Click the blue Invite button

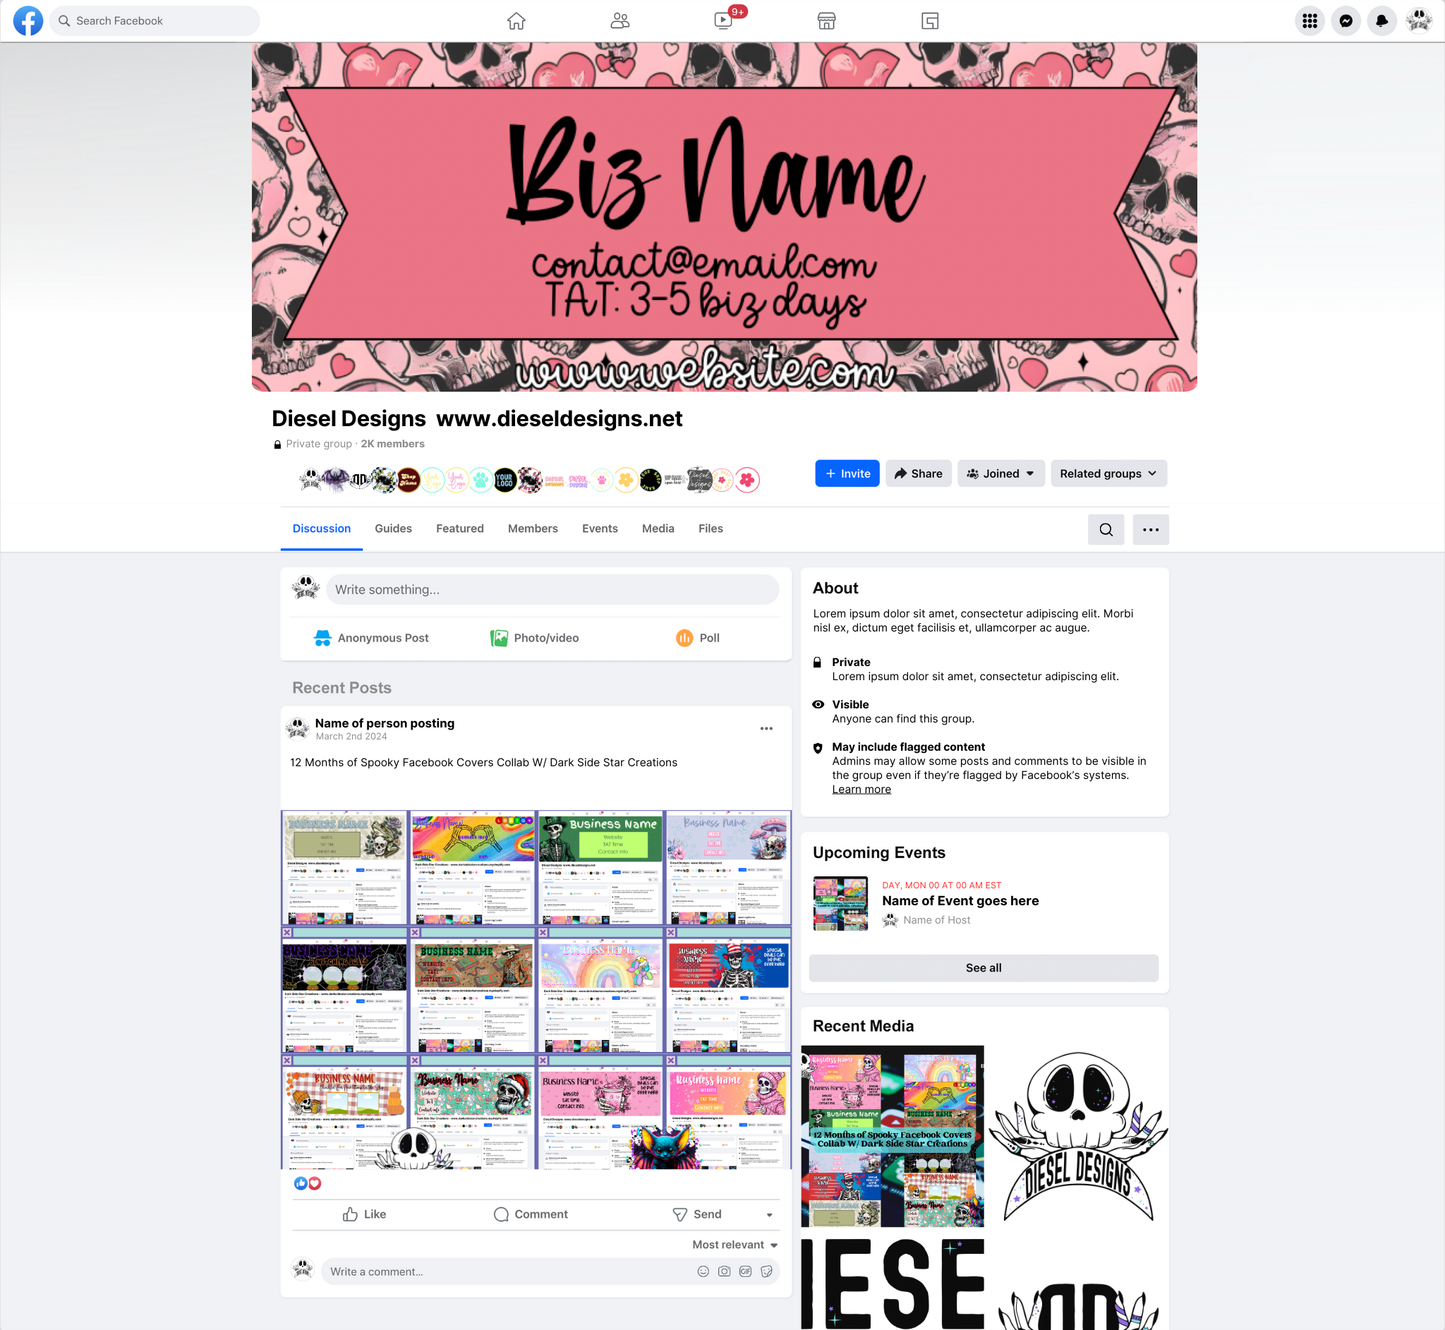(x=847, y=474)
